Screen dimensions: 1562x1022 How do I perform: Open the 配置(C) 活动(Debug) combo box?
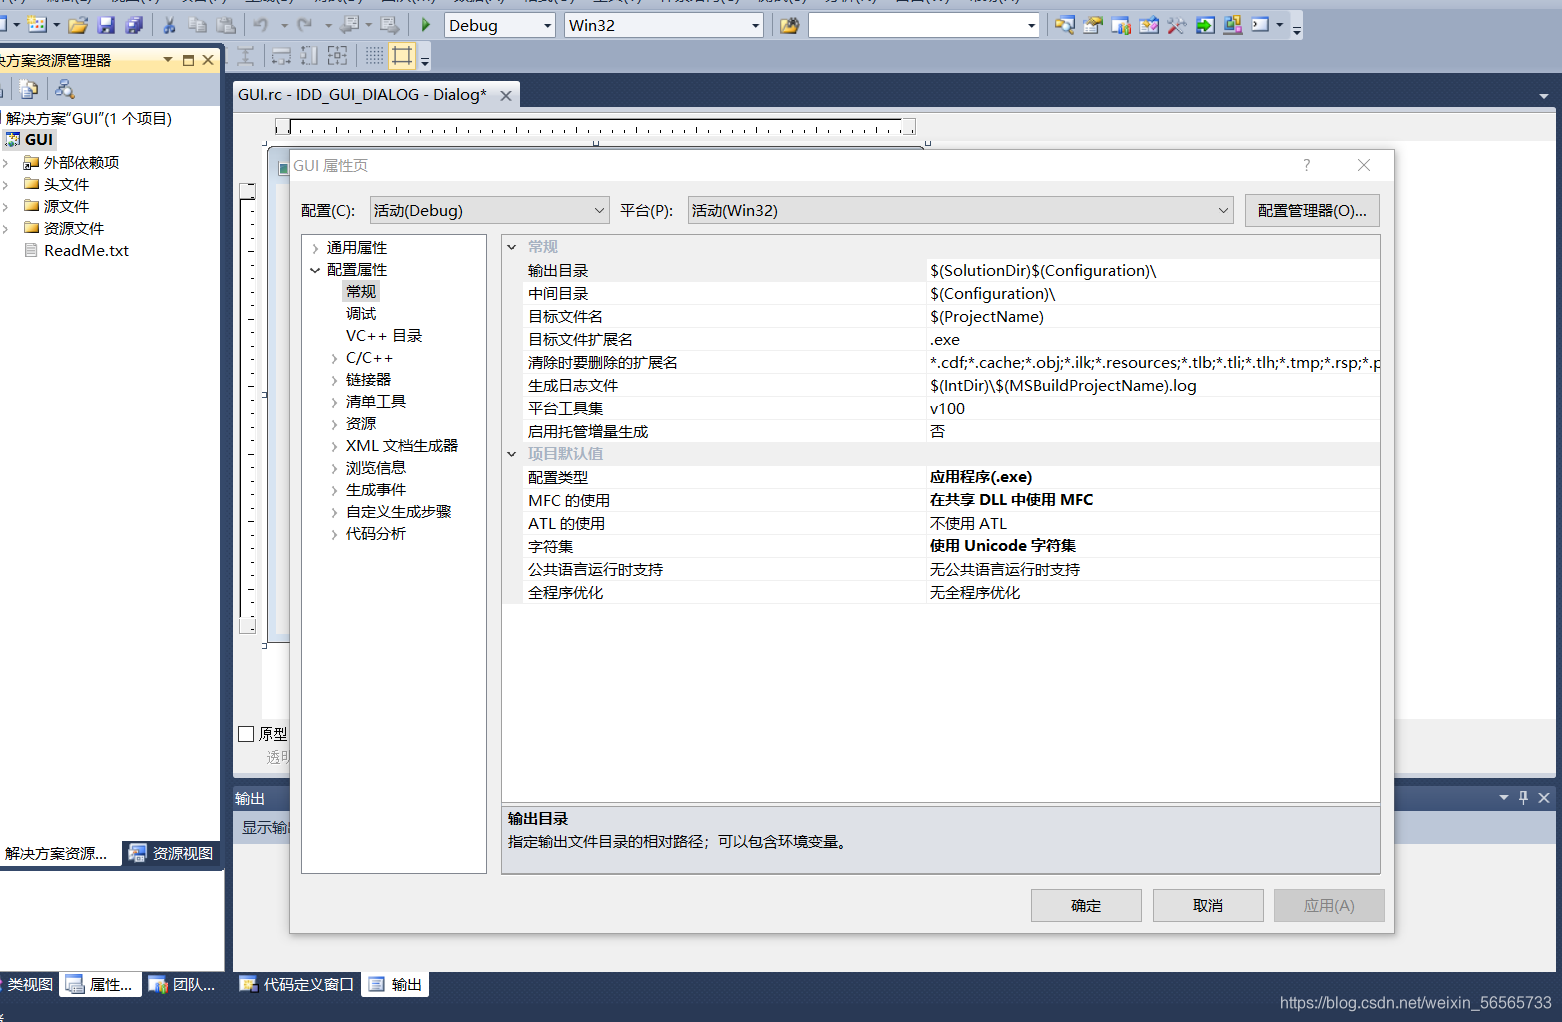point(489,210)
